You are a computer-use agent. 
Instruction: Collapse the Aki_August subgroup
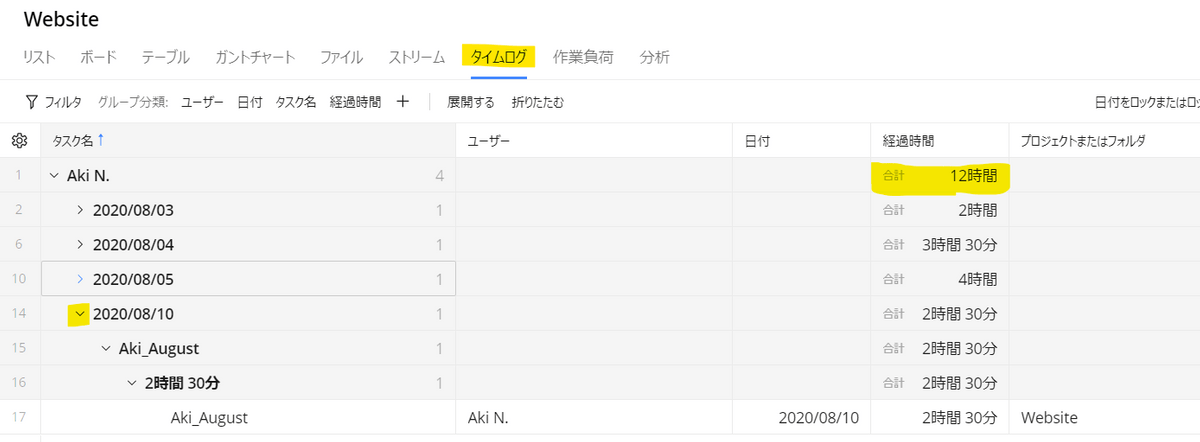pos(105,348)
